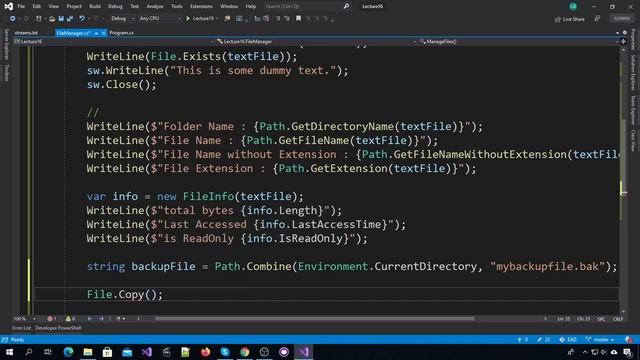640x360 pixels.
Task: Open the Build menu
Action: click(95, 7)
